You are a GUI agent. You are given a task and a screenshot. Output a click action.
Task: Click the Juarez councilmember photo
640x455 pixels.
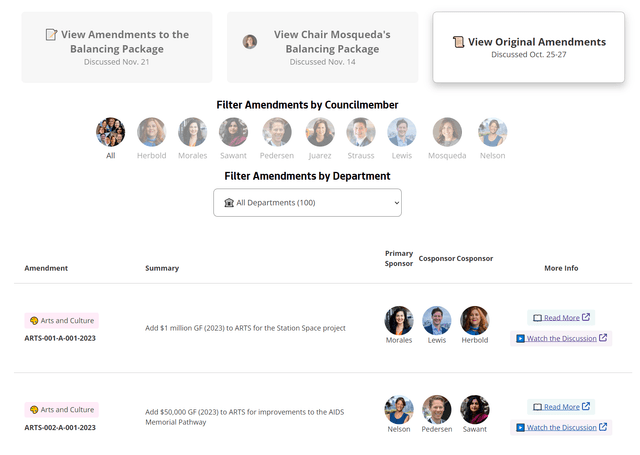[320, 132]
